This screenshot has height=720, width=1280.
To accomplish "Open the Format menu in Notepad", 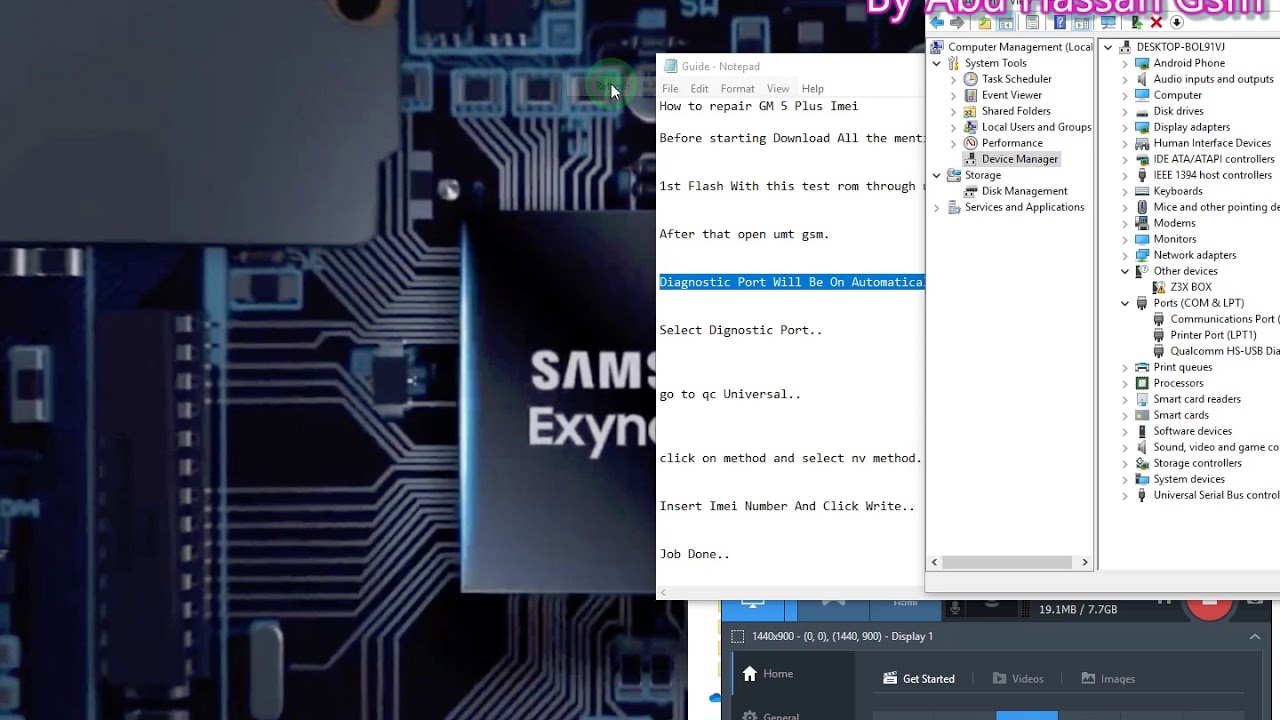I will (x=738, y=89).
